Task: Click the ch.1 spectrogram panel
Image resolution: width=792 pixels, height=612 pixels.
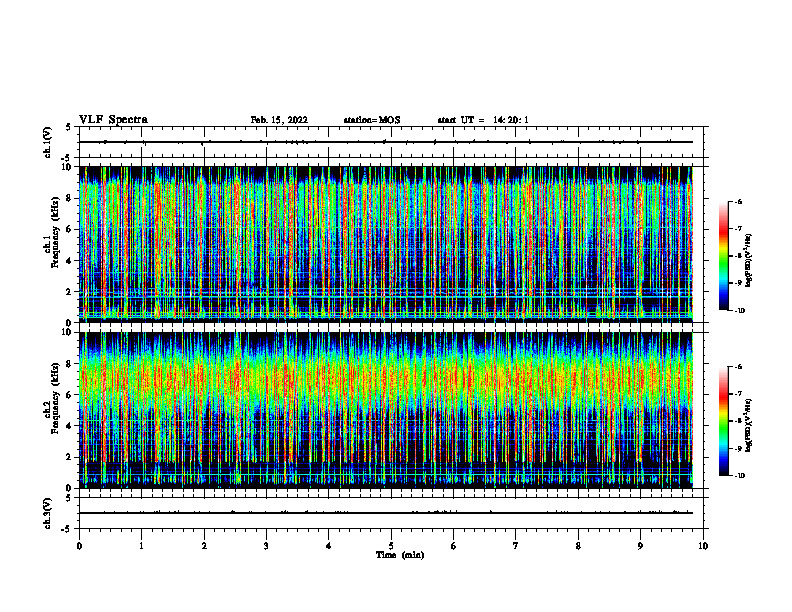Action: pyautogui.click(x=393, y=244)
